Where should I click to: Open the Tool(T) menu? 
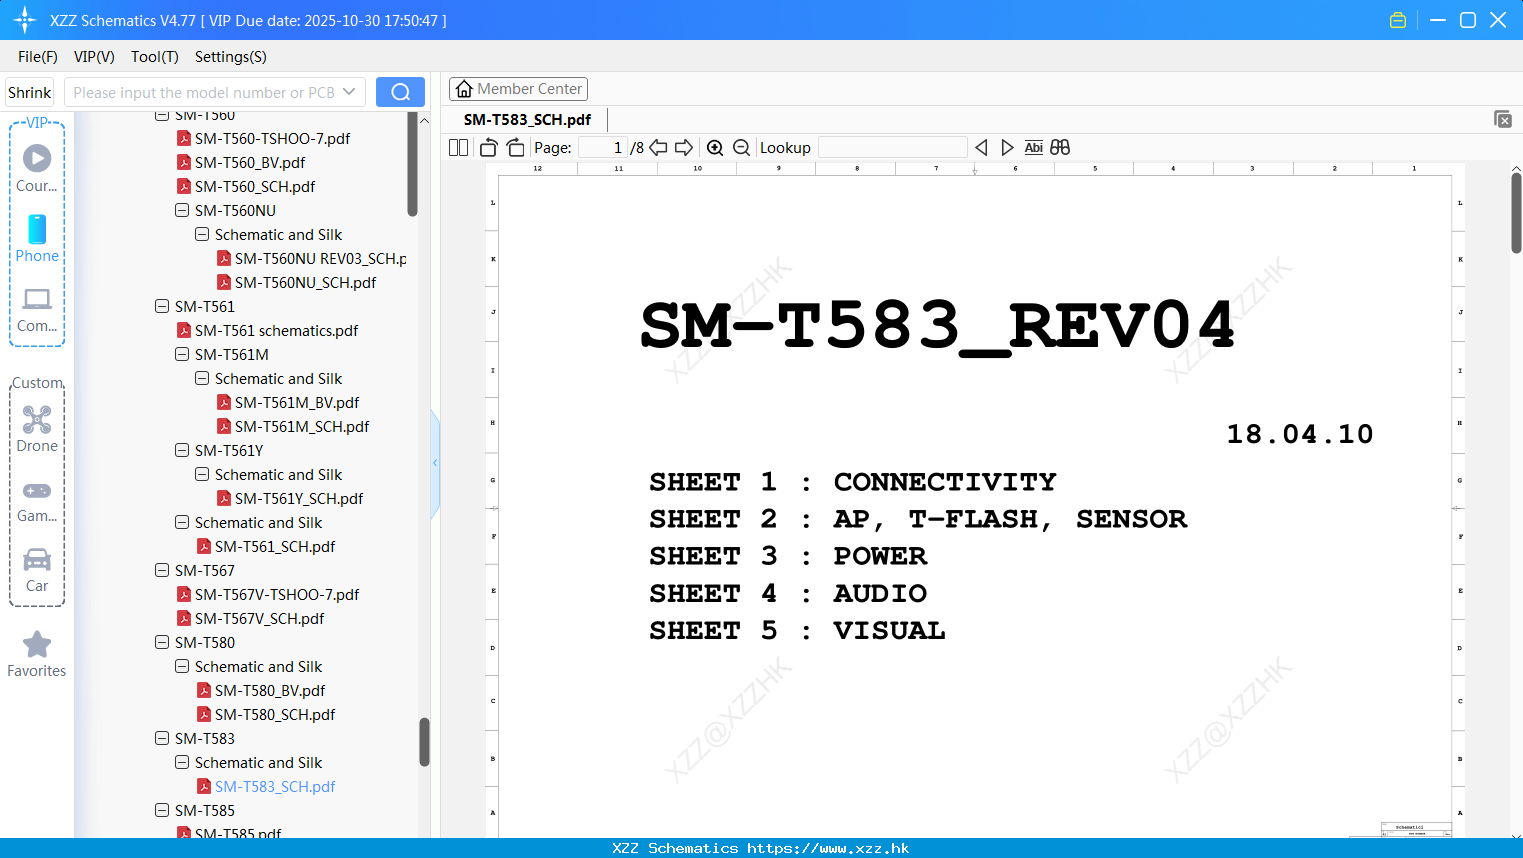click(x=155, y=56)
